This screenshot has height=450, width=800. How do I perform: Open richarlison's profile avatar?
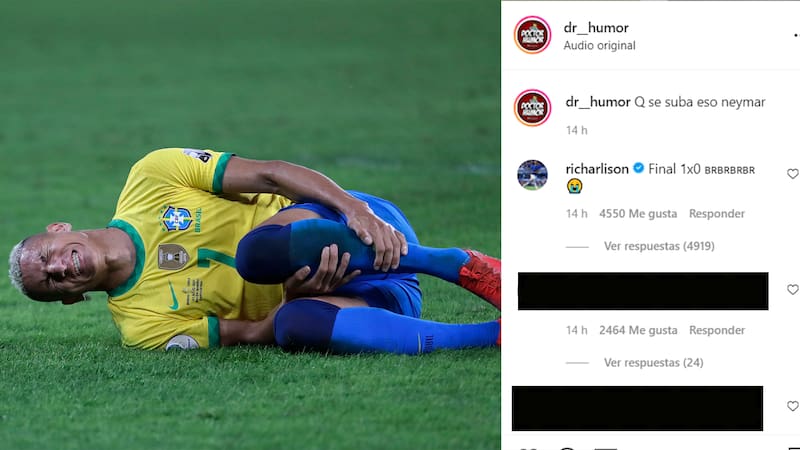(532, 174)
